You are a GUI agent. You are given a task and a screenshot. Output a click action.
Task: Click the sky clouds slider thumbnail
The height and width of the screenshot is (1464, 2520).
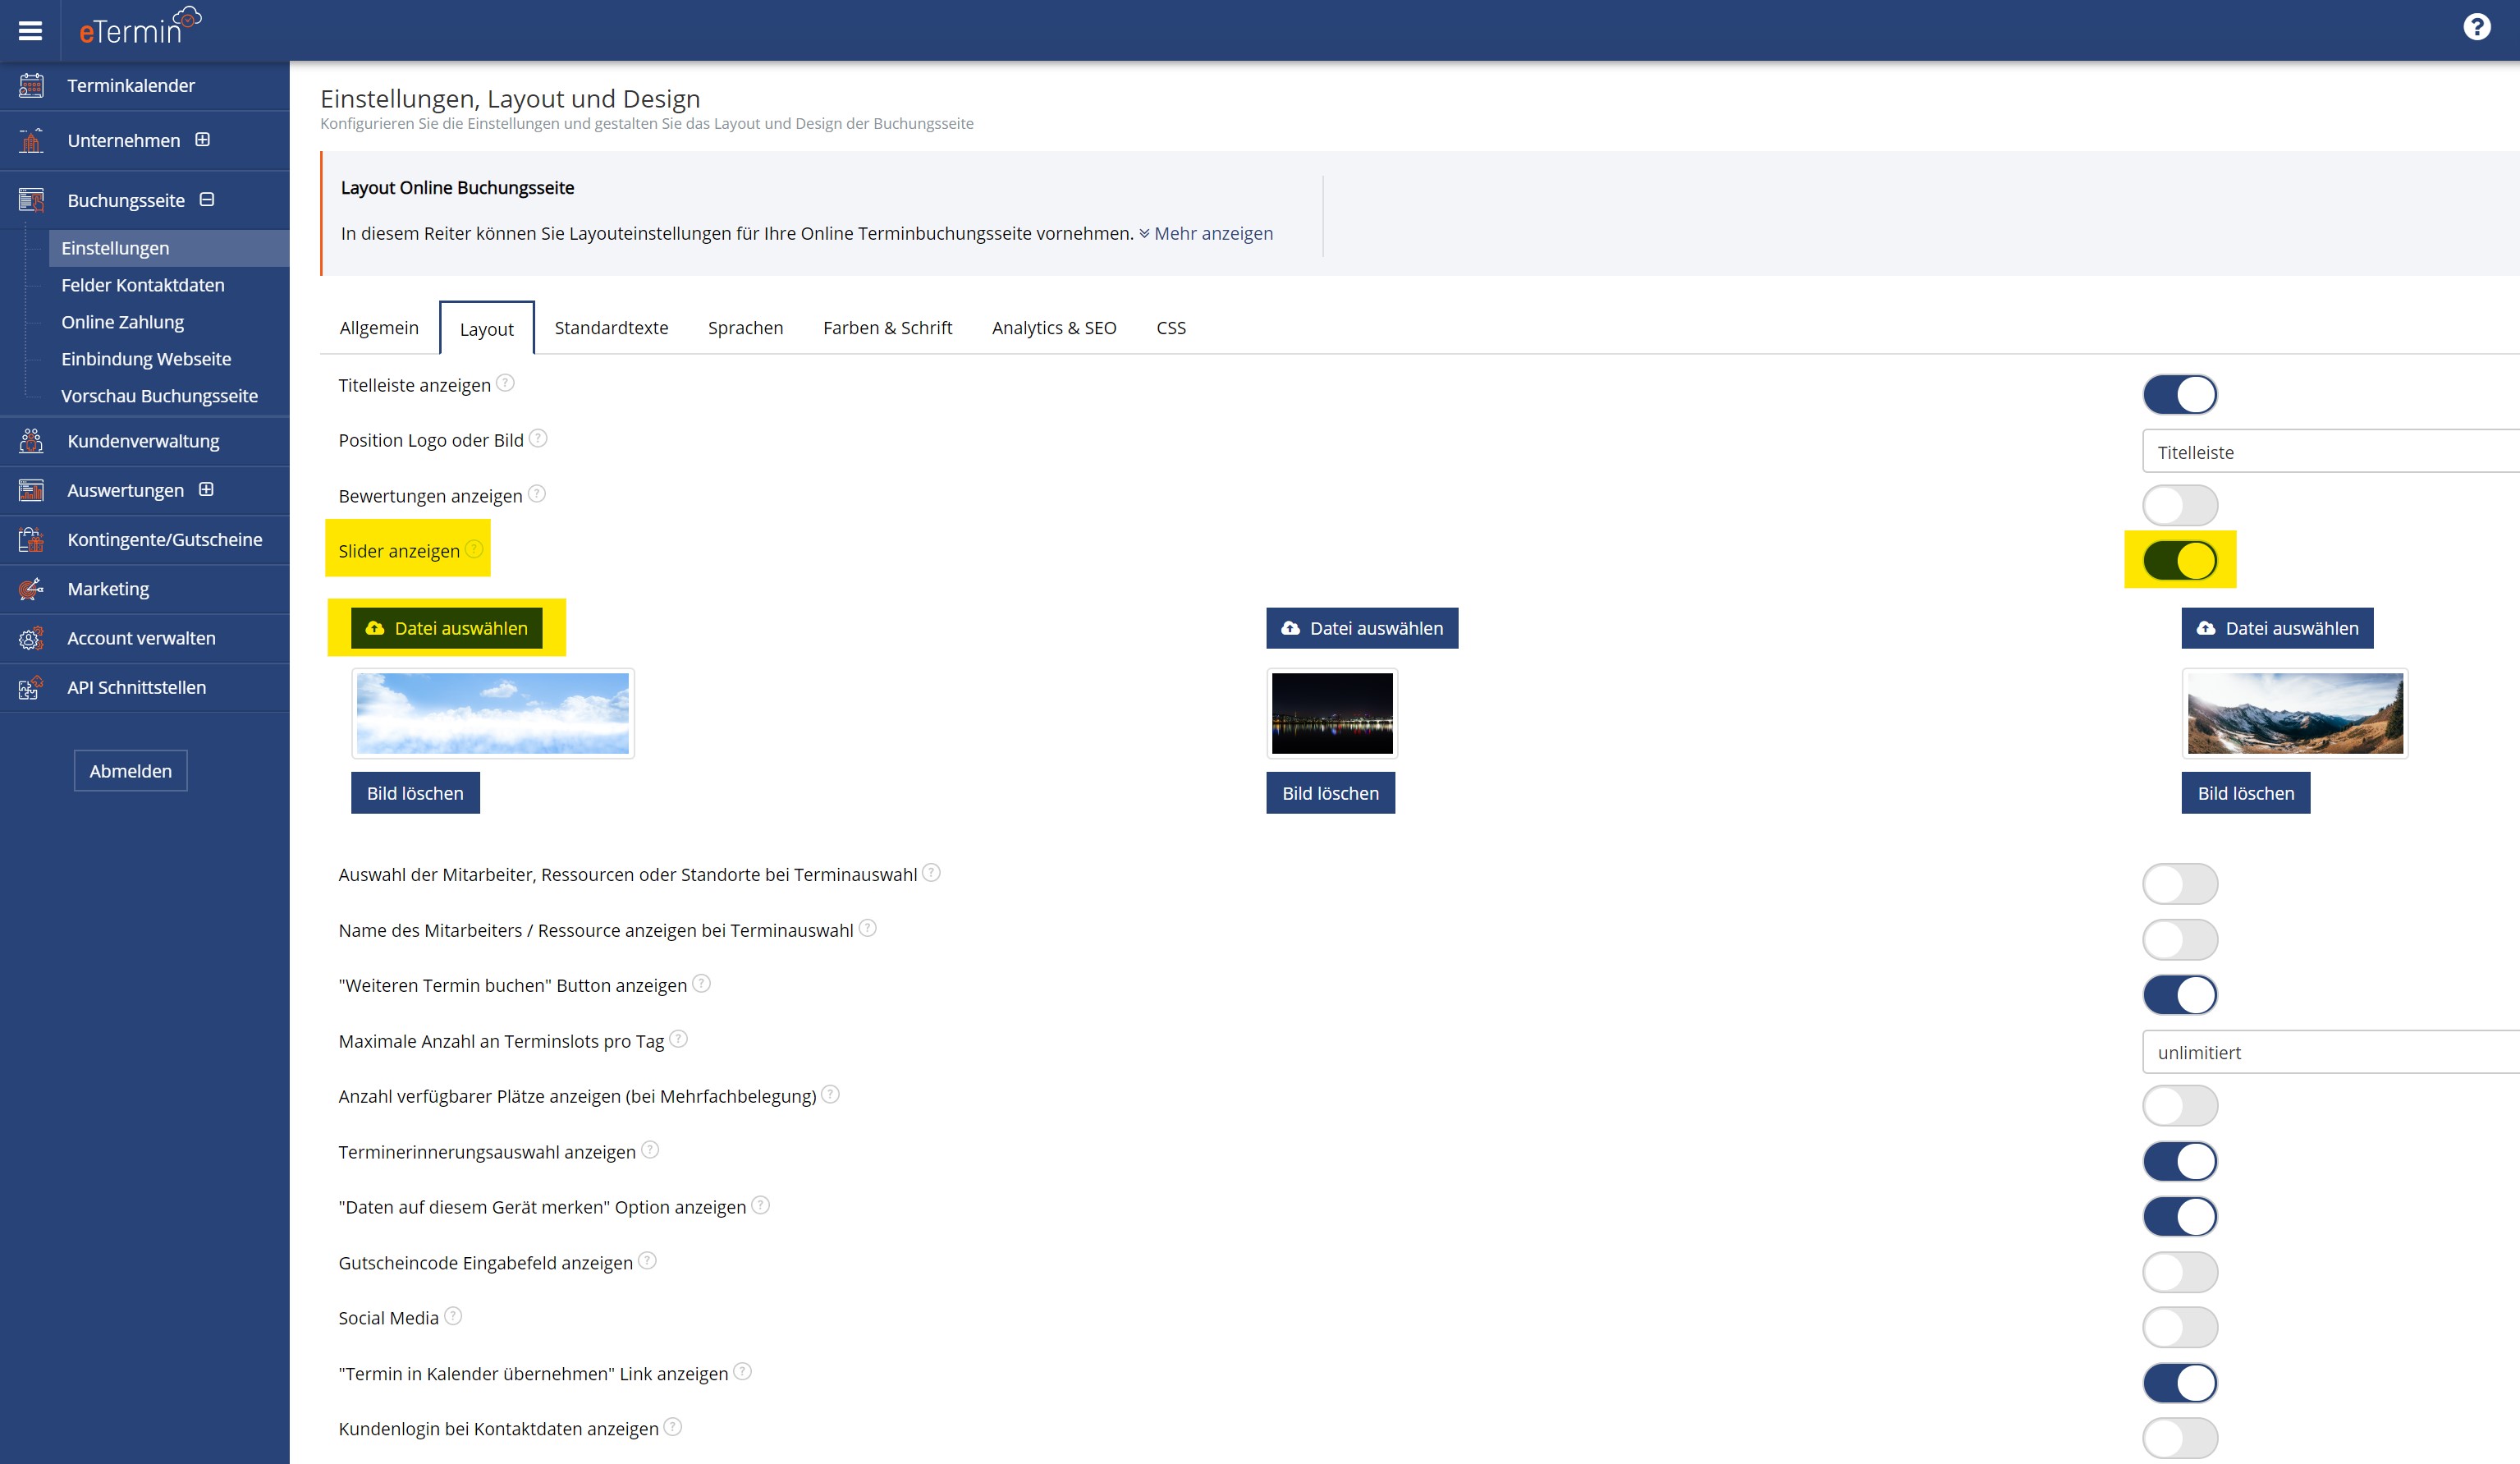click(493, 713)
